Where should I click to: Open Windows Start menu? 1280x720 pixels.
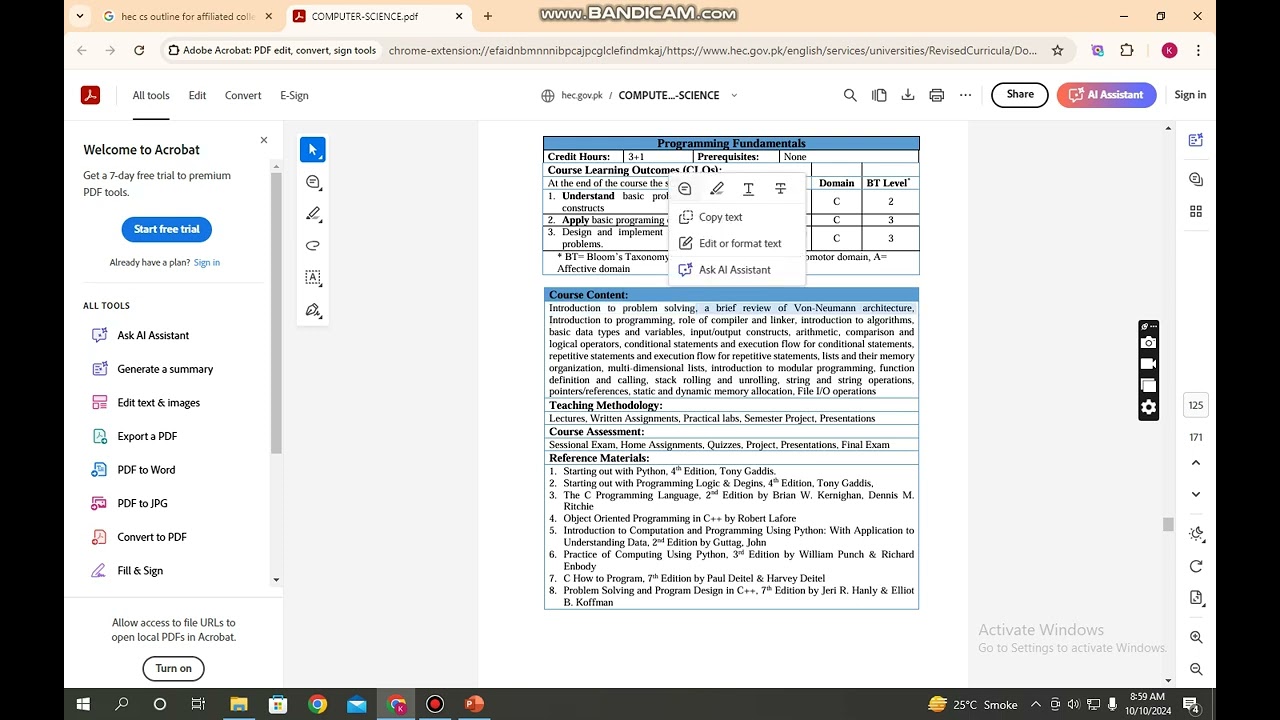tap(83, 704)
